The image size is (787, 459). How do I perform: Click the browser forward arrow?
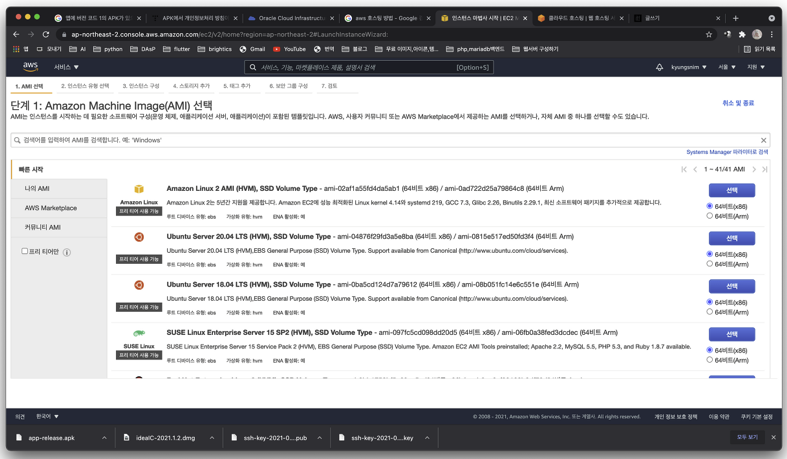click(x=31, y=34)
